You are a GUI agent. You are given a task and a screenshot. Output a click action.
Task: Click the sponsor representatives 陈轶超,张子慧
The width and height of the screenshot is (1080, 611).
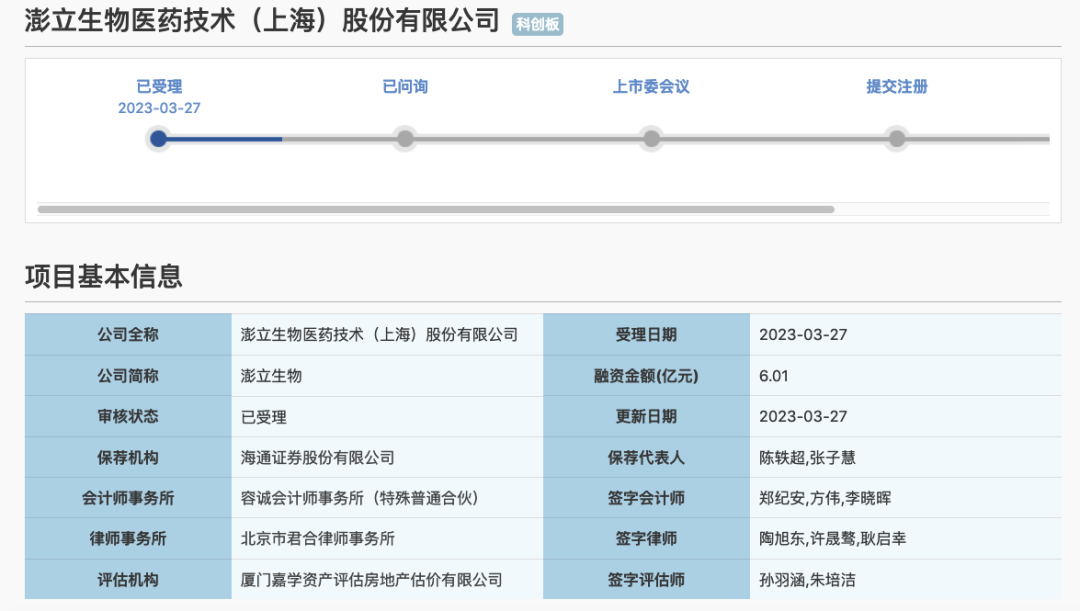click(807, 457)
